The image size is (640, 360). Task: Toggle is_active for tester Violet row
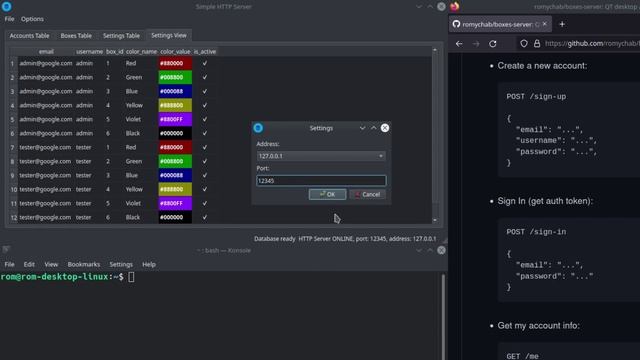click(205, 203)
